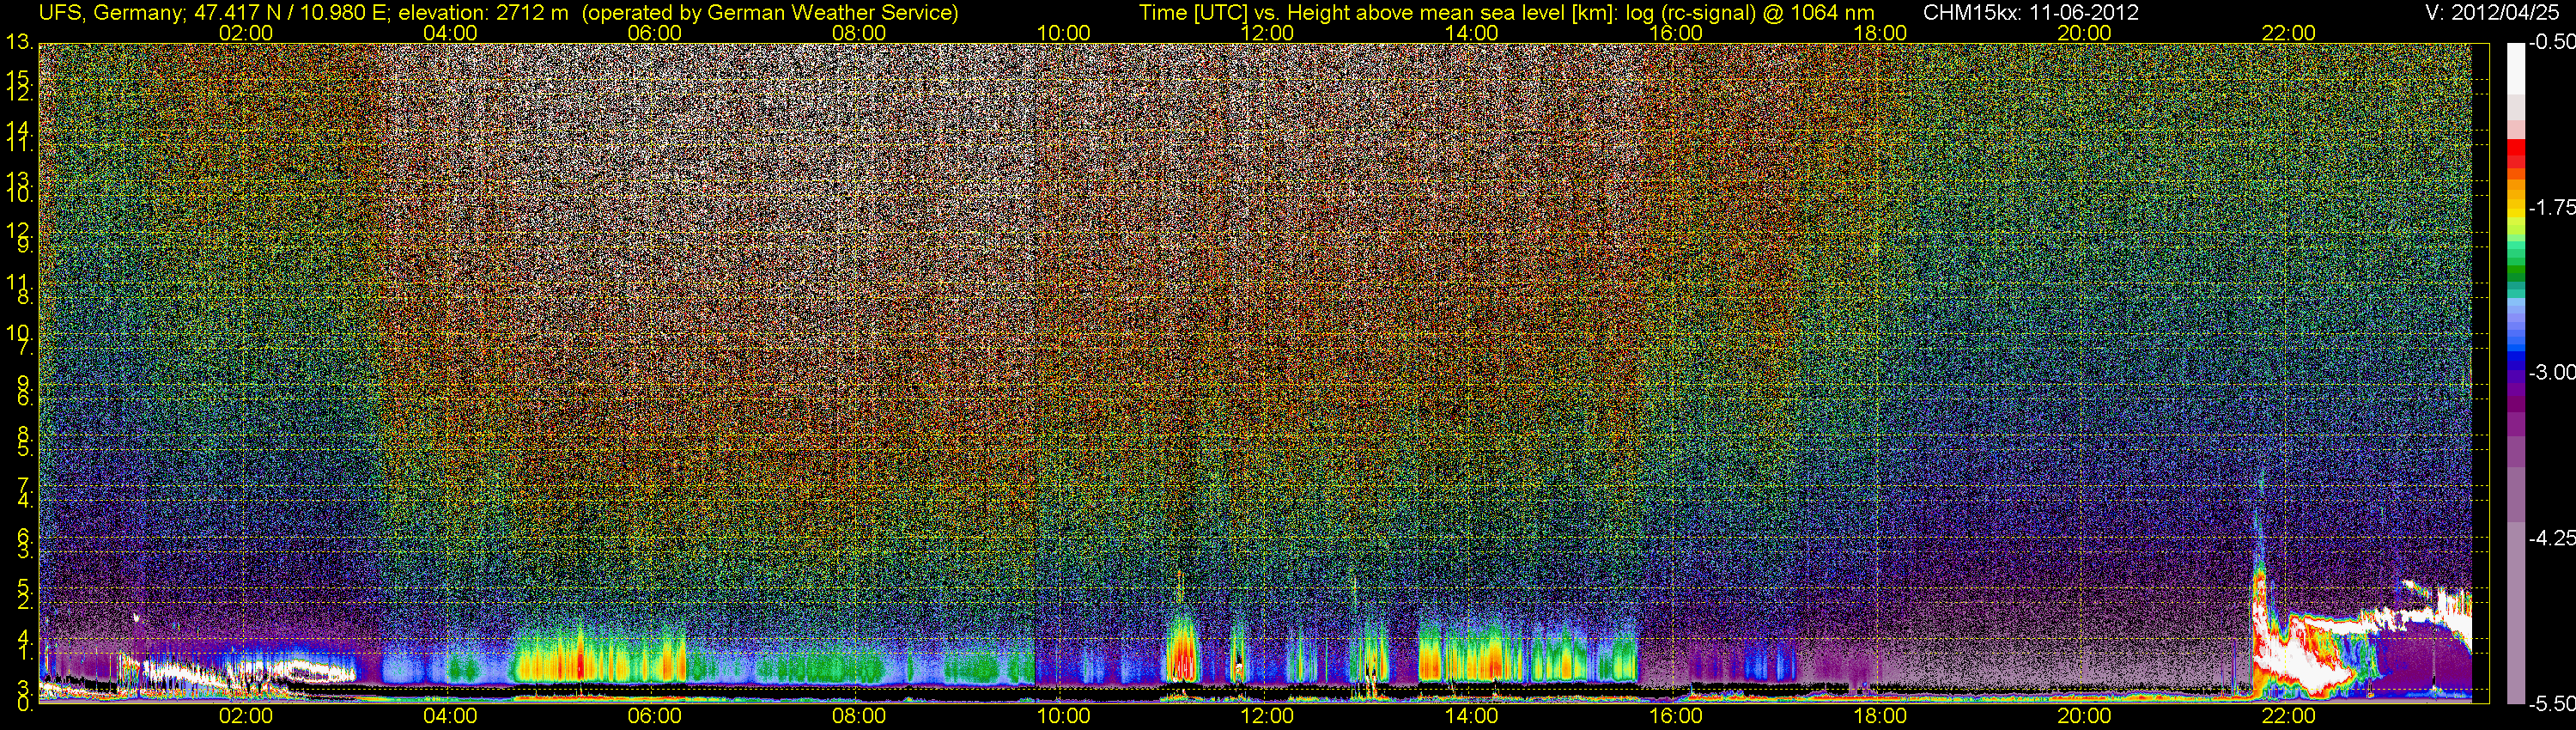This screenshot has width=2576, height=730.
Task: Select the -4.25 value on color scale
Action: [x=2552, y=539]
